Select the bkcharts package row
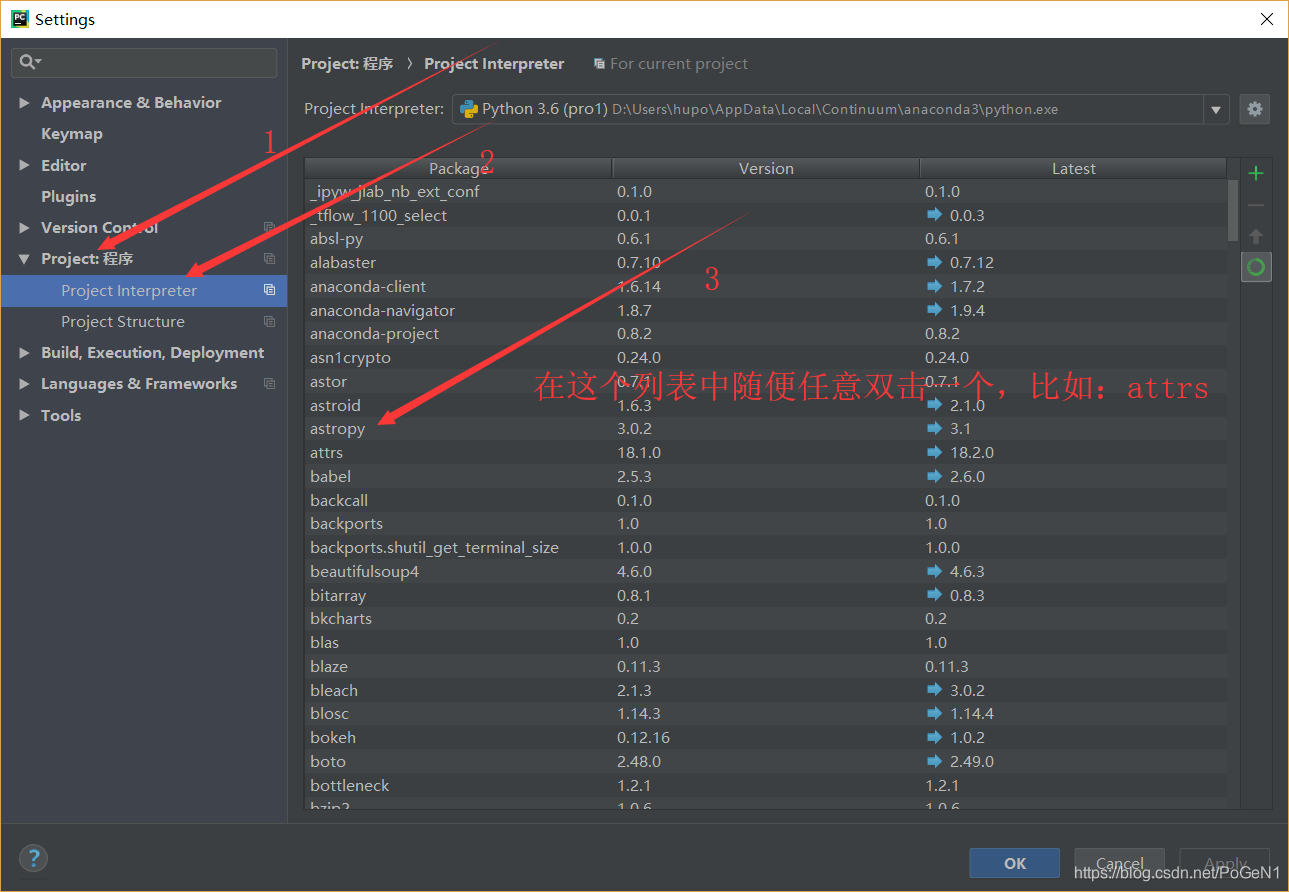 [x=766, y=618]
